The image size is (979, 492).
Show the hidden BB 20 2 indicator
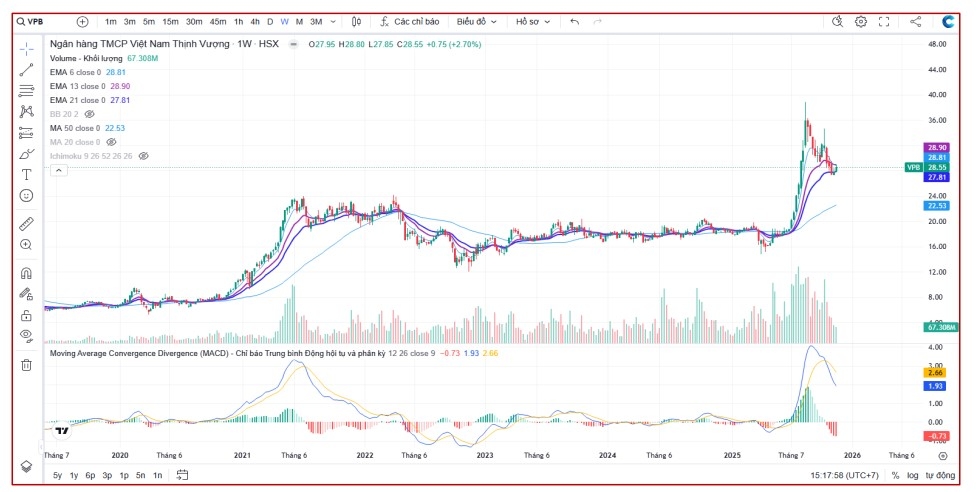[89, 114]
